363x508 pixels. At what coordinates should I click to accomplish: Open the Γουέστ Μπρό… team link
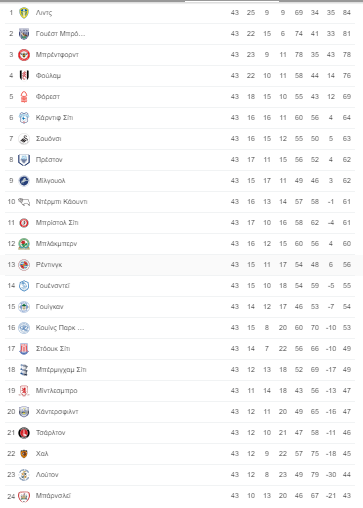click(x=60, y=34)
